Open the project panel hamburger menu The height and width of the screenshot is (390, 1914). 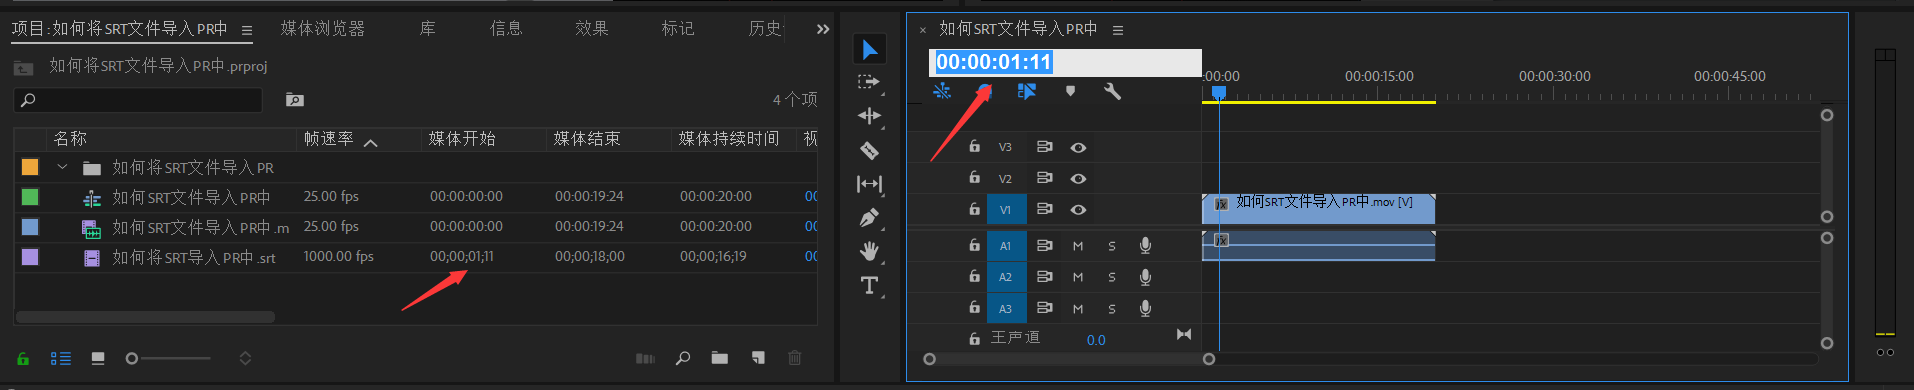[247, 30]
